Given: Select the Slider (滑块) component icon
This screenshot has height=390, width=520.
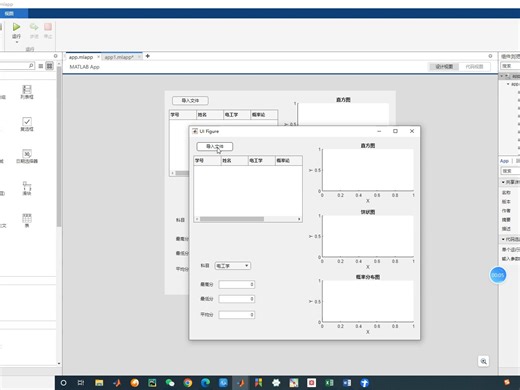Looking at the screenshot, I should (27, 186).
